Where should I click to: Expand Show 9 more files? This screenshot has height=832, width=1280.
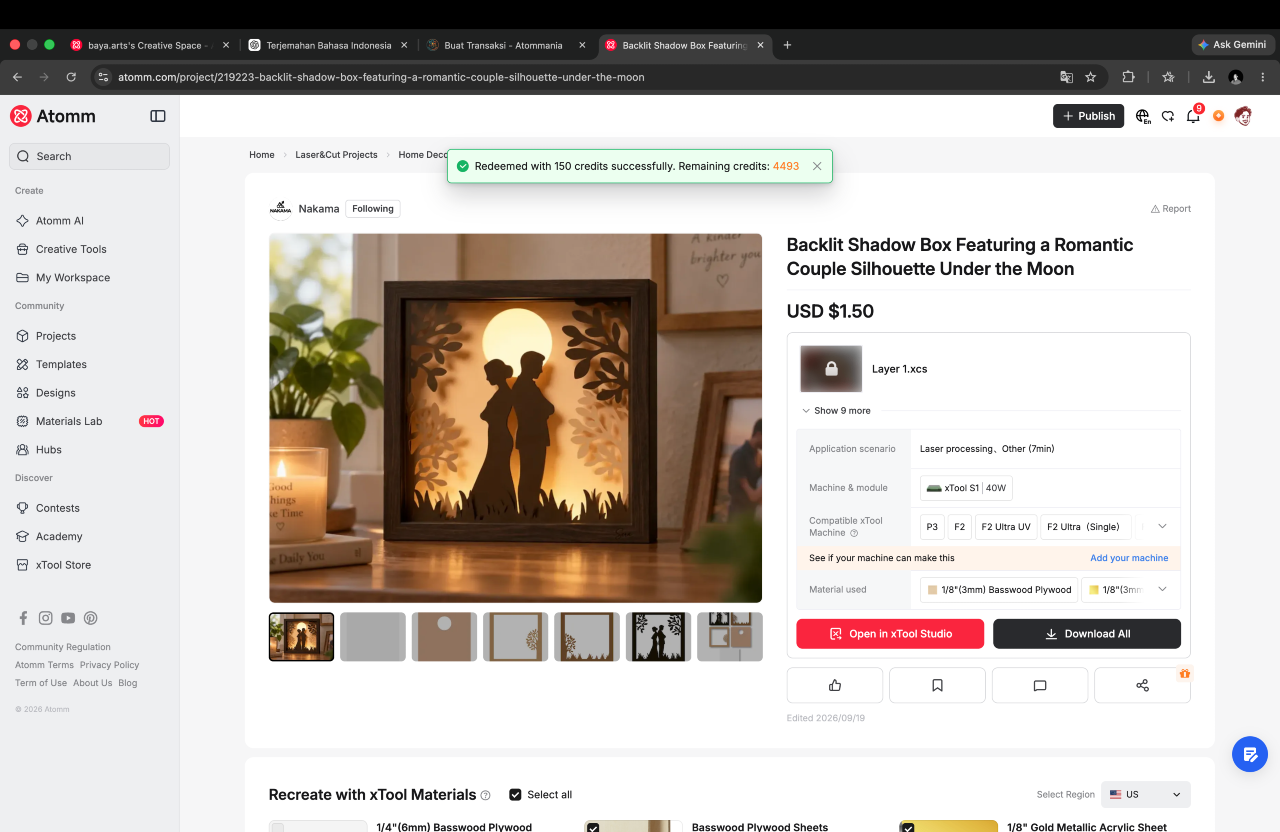[x=836, y=411]
